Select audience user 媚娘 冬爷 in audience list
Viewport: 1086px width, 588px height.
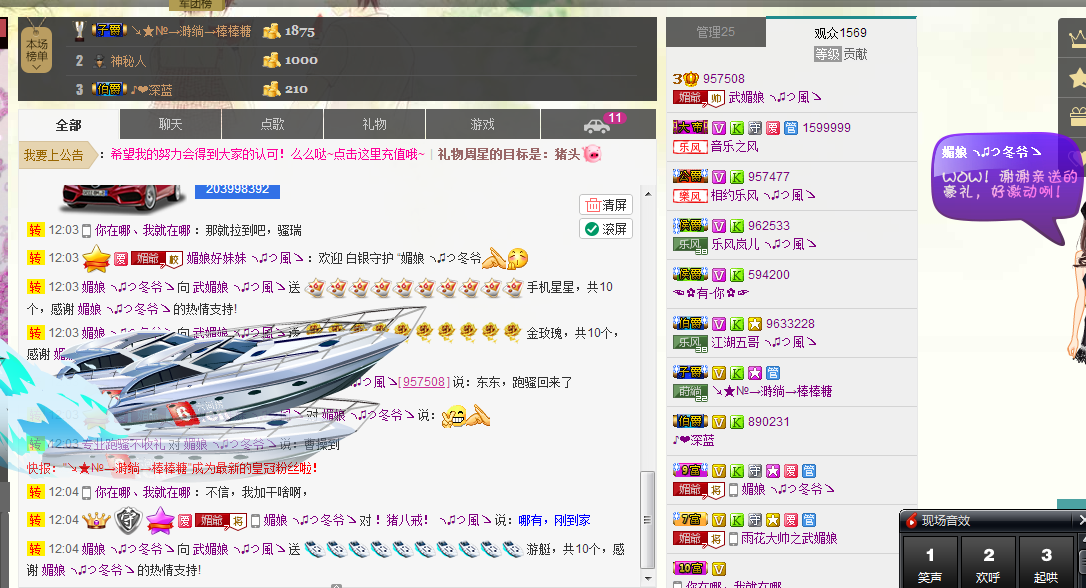[792, 480]
